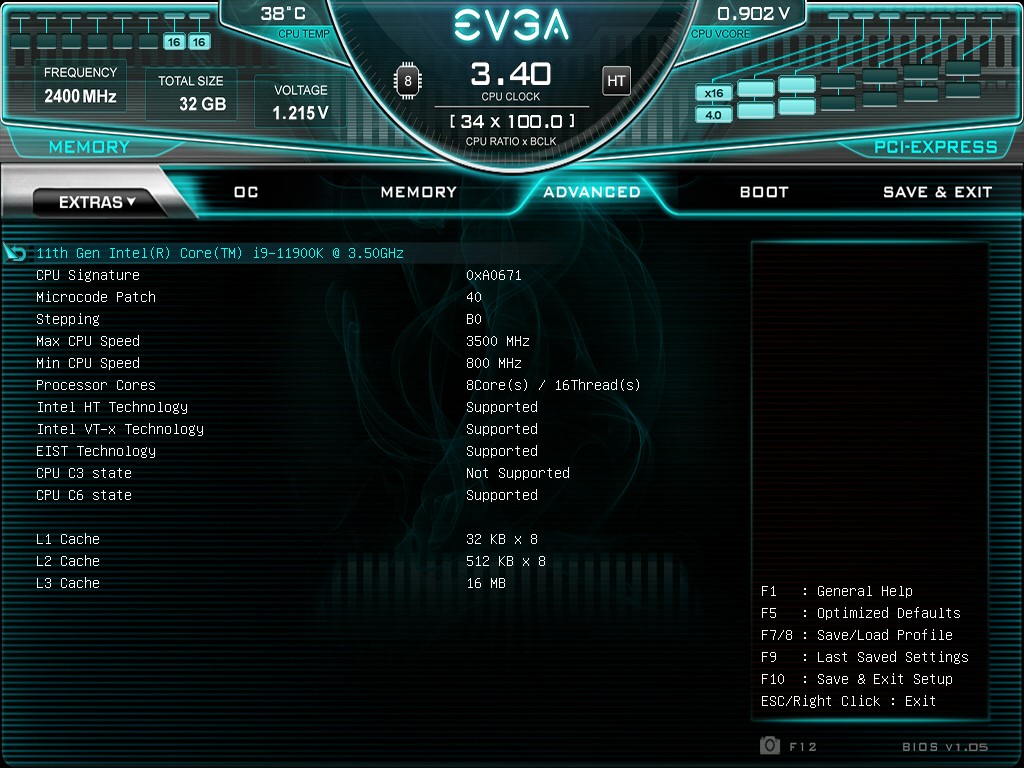Screen dimensions: 1024x768
Task: Click the EIST Technology row
Action: [287, 451]
